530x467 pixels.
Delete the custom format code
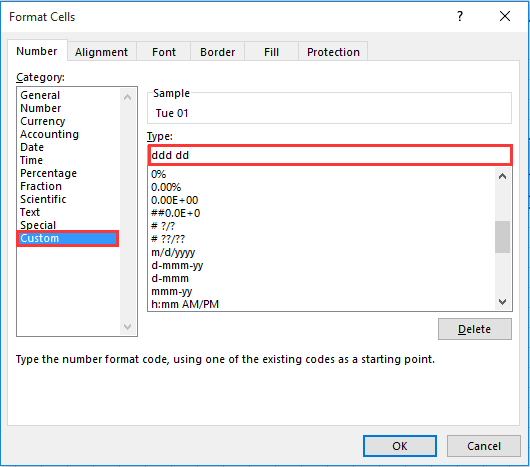pos(475,329)
